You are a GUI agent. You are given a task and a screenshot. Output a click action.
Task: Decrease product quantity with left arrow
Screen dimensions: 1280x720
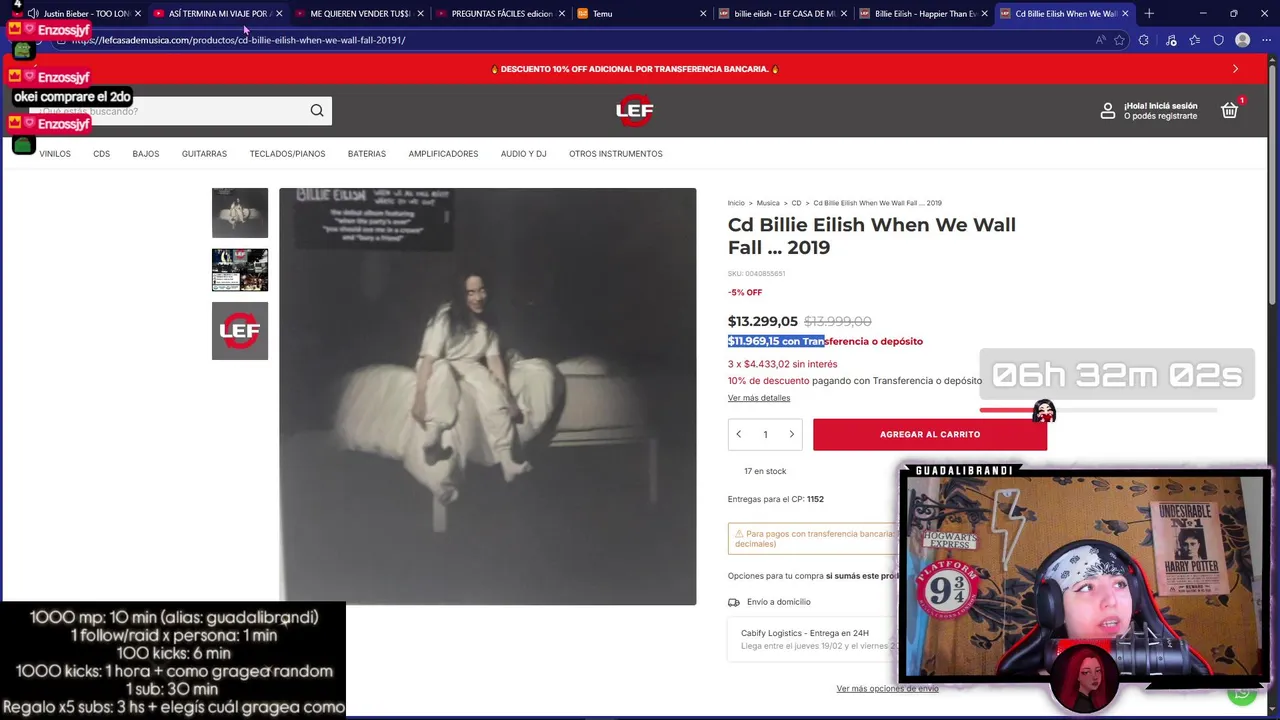(x=739, y=434)
